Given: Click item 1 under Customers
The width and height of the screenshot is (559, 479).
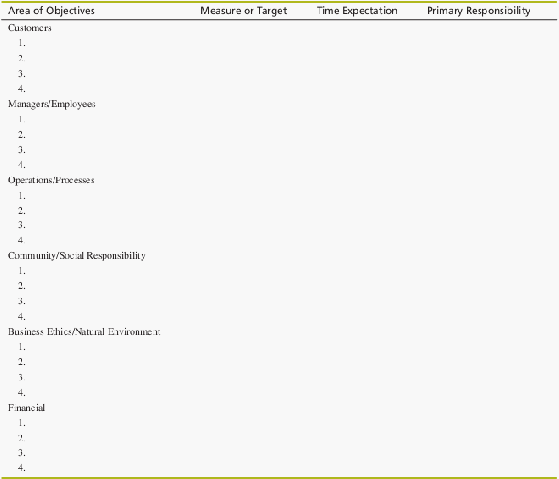Looking at the screenshot, I should click(22, 43).
